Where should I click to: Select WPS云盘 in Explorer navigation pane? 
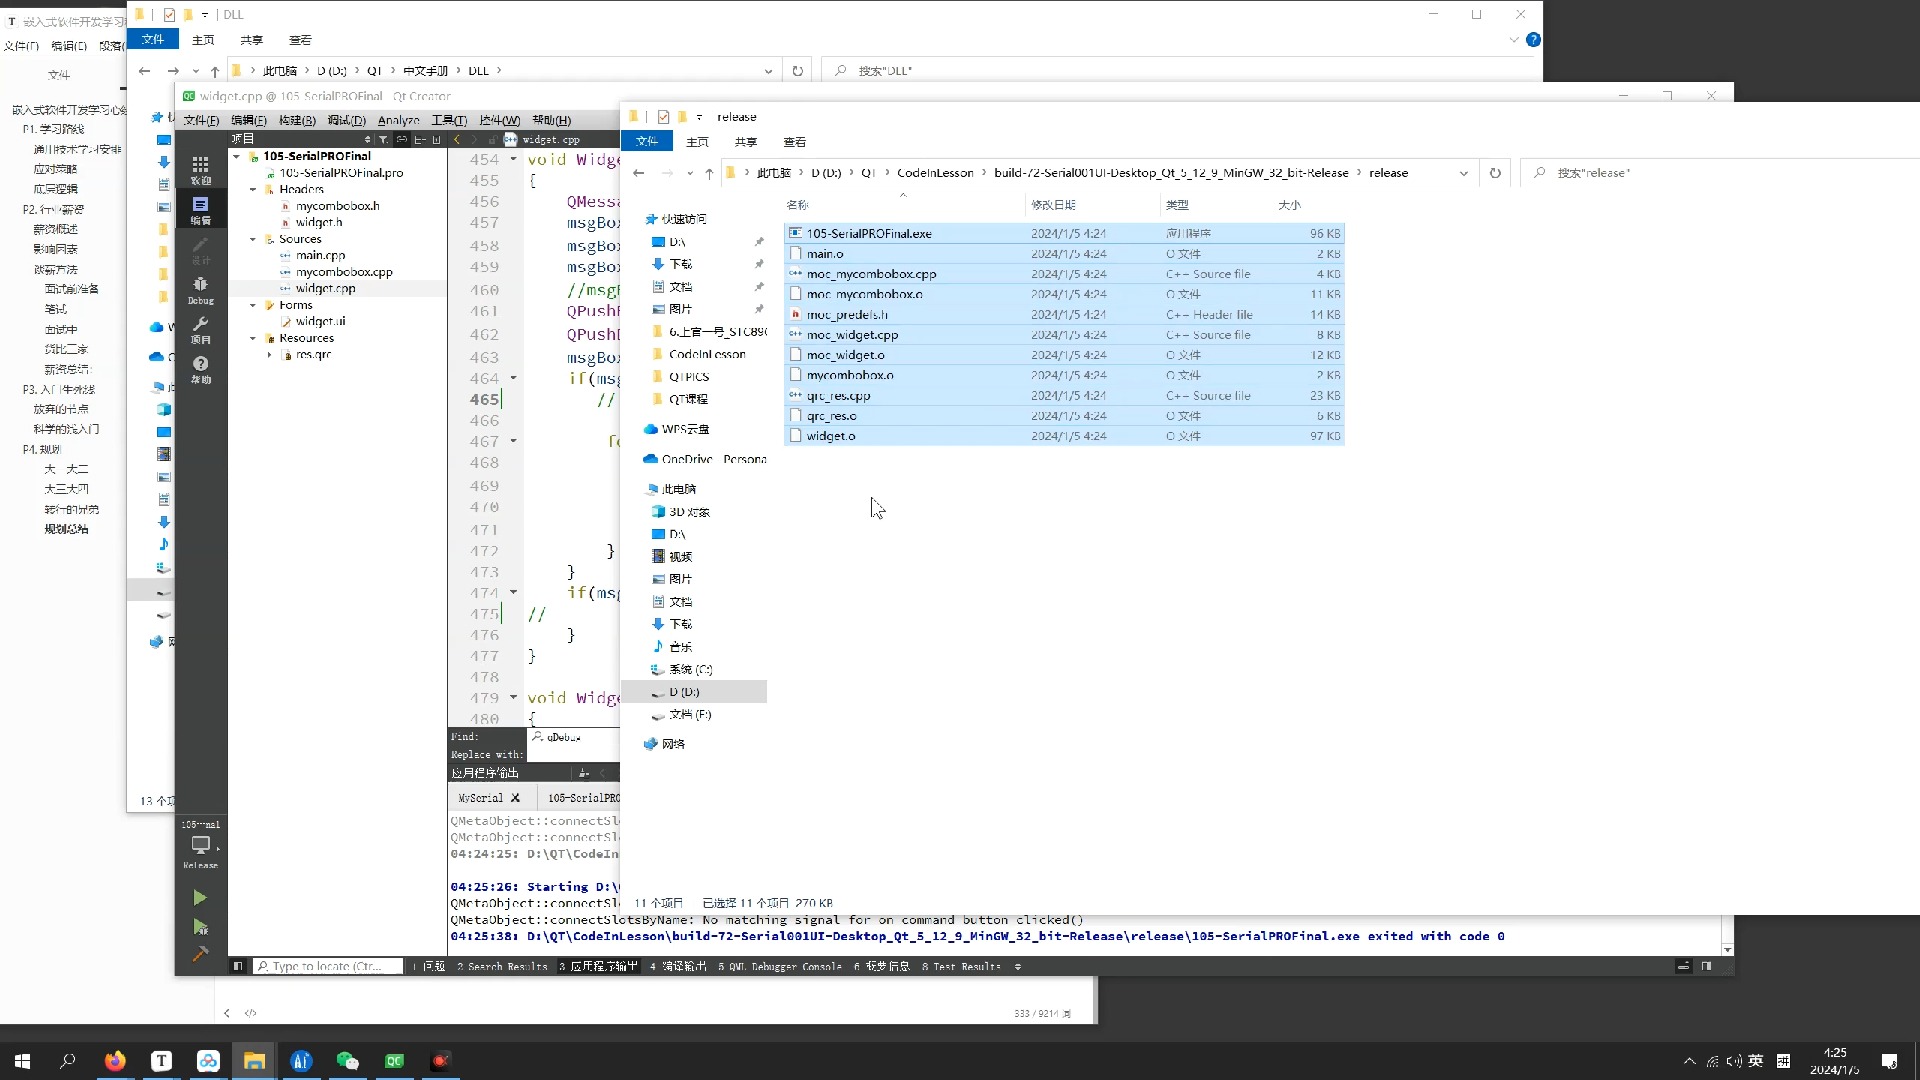(685, 429)
